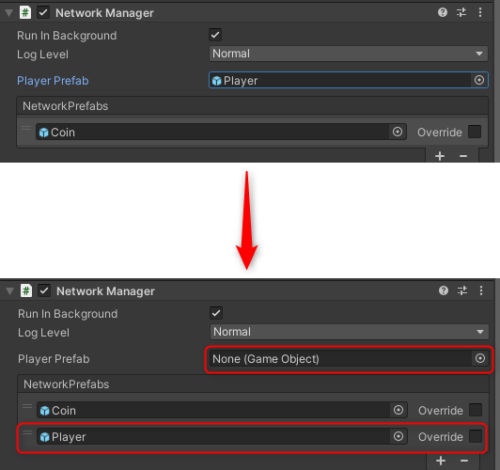The width and height of the screenshot is (500, 470).
Task: Grab reorder handle of lower Coin entry
Action: (27, 406)
